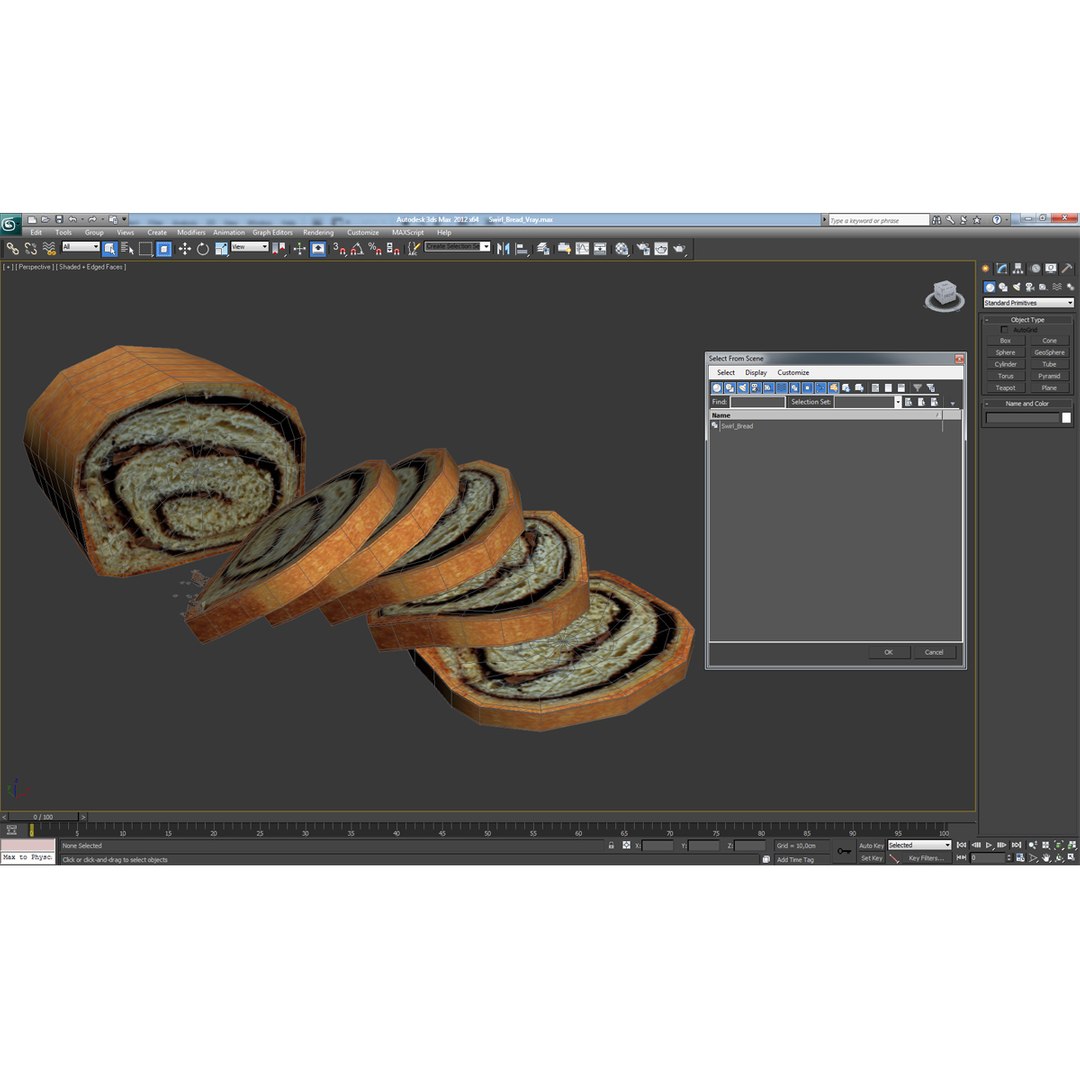This screenshot has width=1080, height=1080.
Task: Toggle the Auto Key button
Action: pos(871,845)
